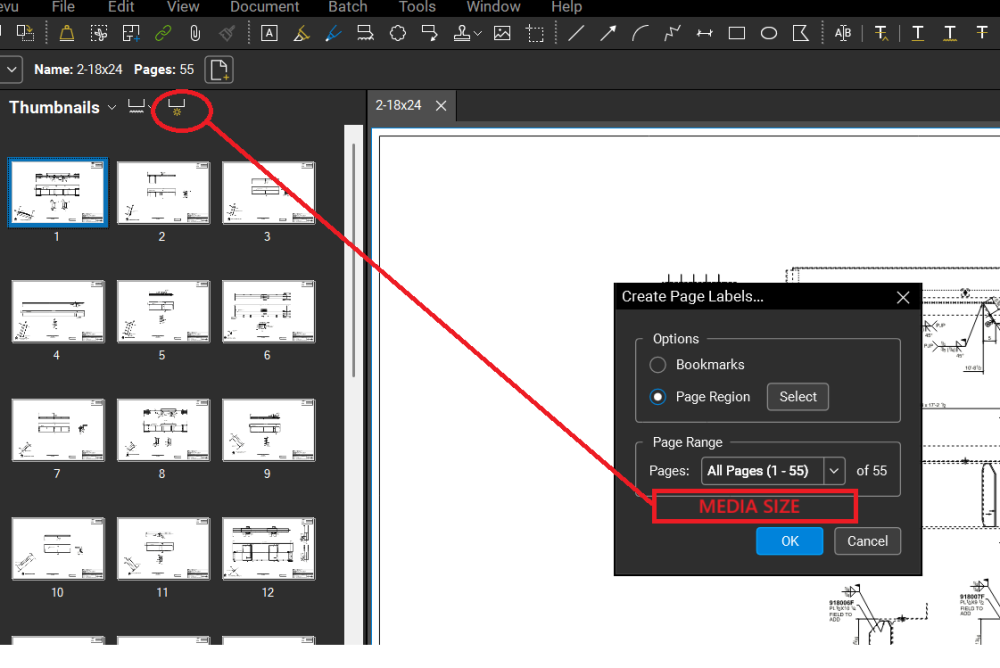Screen dimensions: 1000x668
Task: Click OK in Create Page Labels
Action: 790,541
